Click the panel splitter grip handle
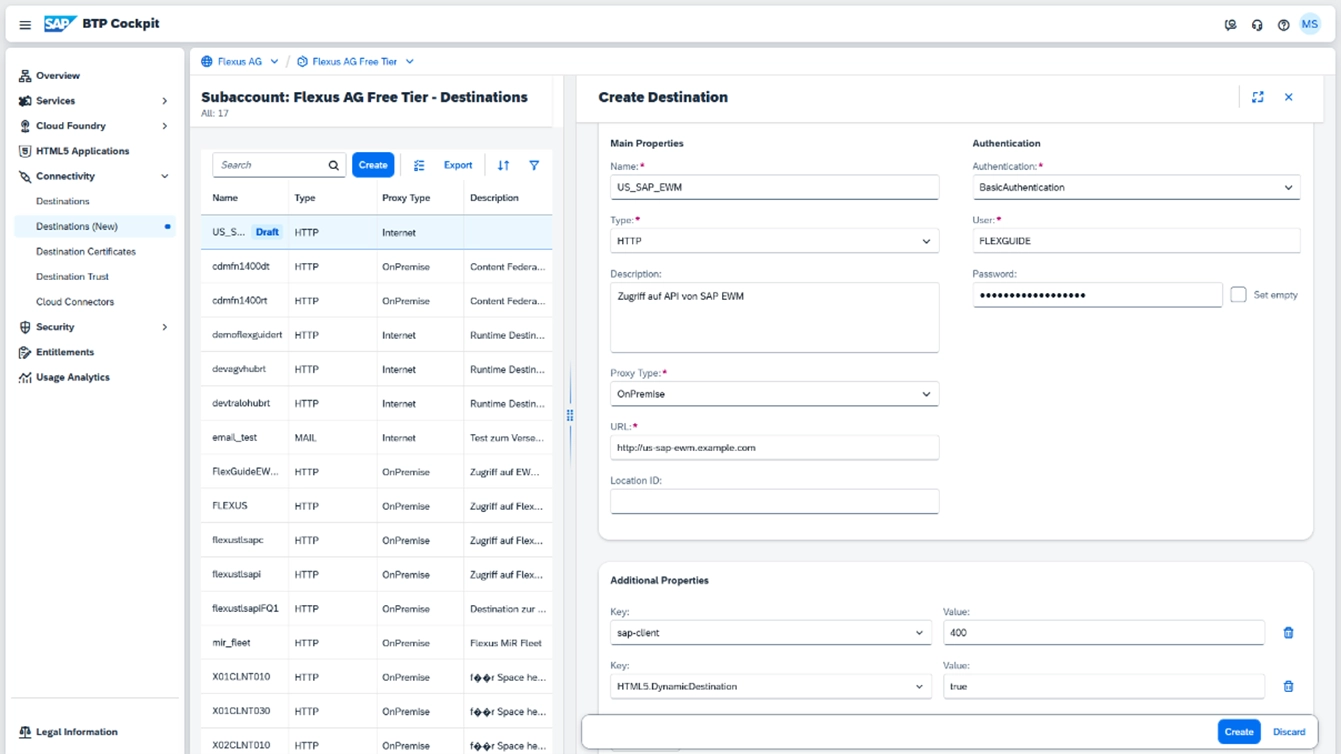This screenshot has width=1341, height=754. point(570,415)
